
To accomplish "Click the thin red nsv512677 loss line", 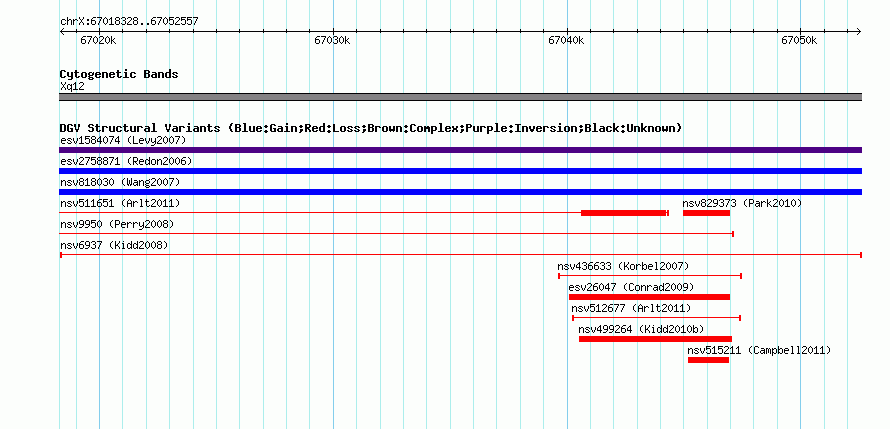I will click(x=657, y=318).
